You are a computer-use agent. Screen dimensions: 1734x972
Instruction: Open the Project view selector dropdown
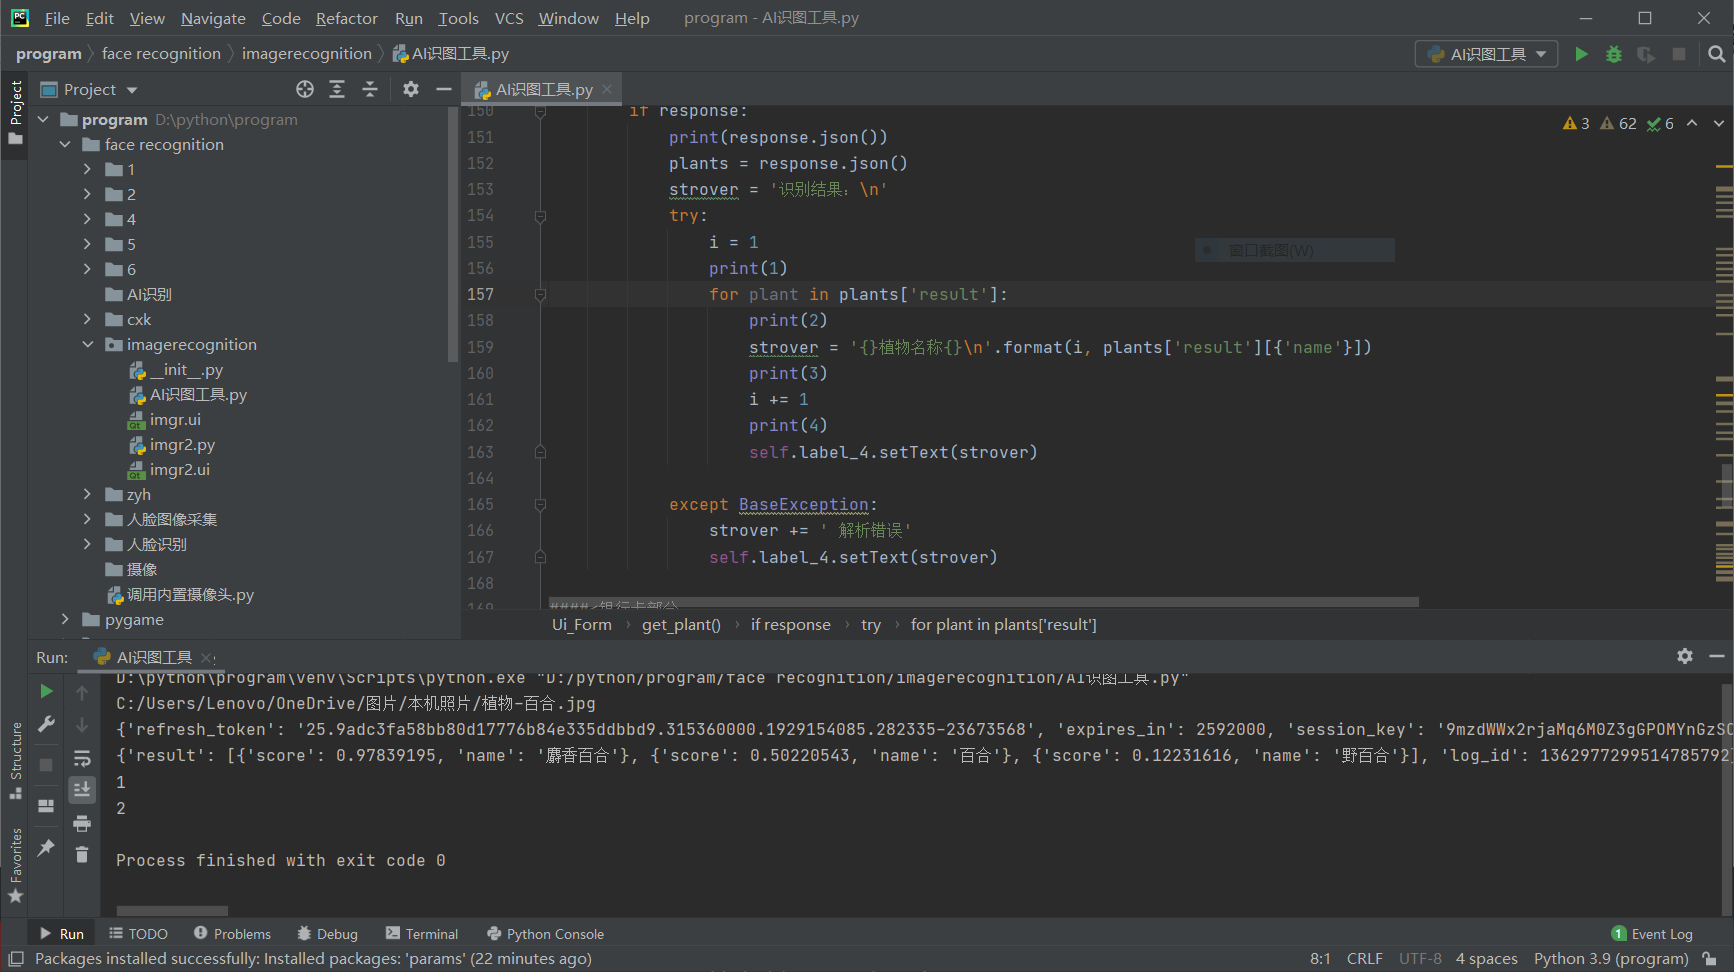[89, 89]
